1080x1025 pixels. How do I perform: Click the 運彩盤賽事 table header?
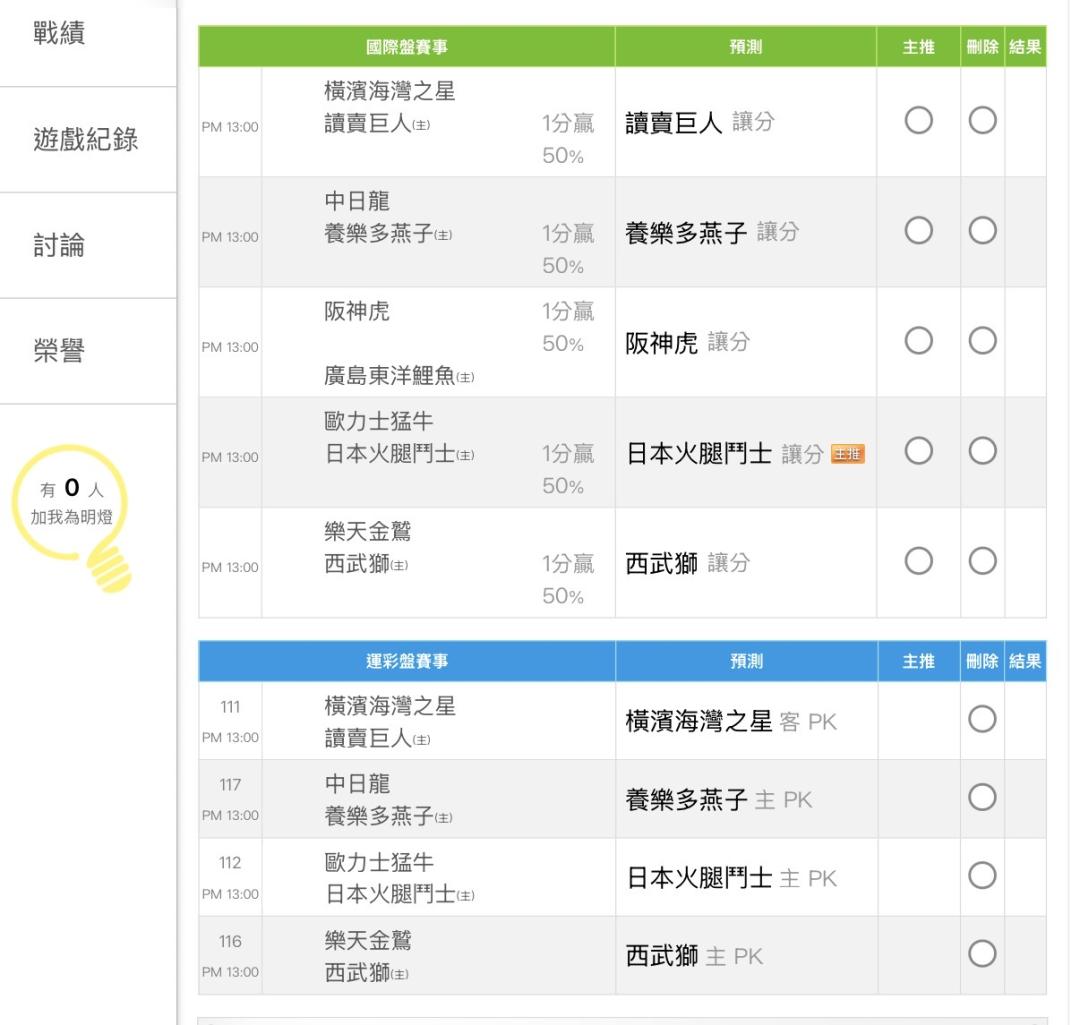tap(406, 661)
